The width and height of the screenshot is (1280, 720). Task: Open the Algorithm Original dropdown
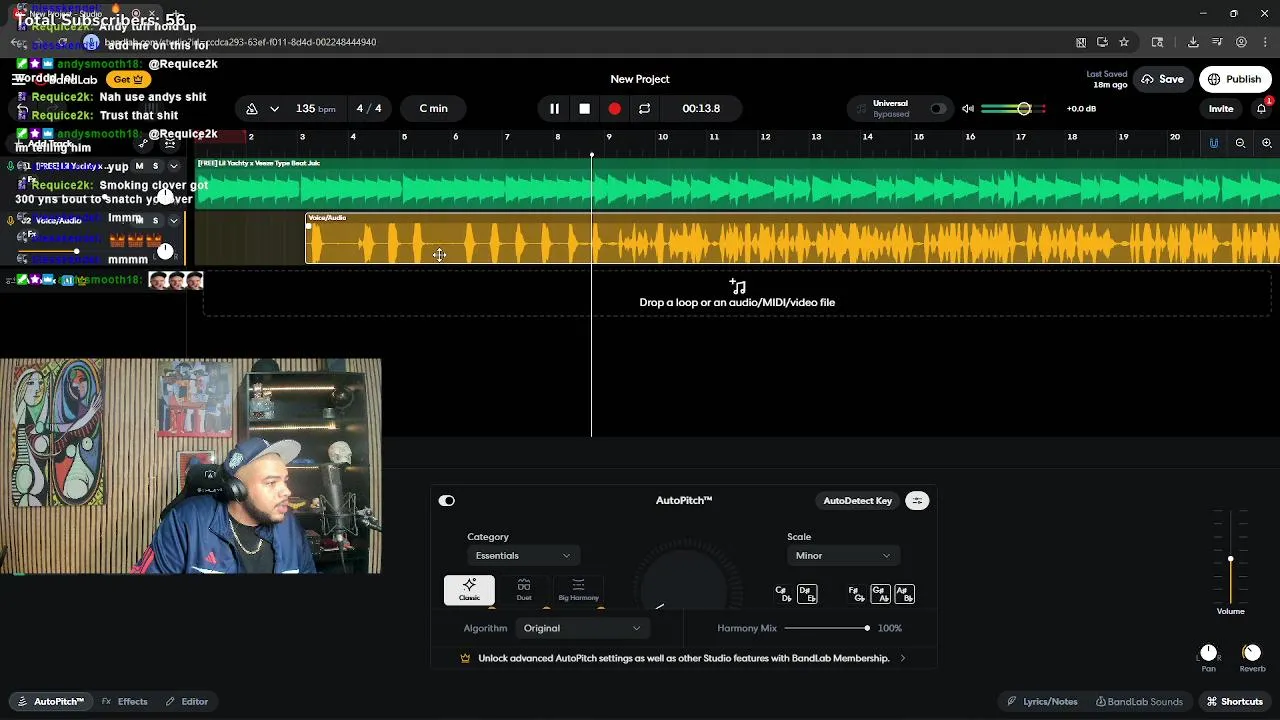582,628
